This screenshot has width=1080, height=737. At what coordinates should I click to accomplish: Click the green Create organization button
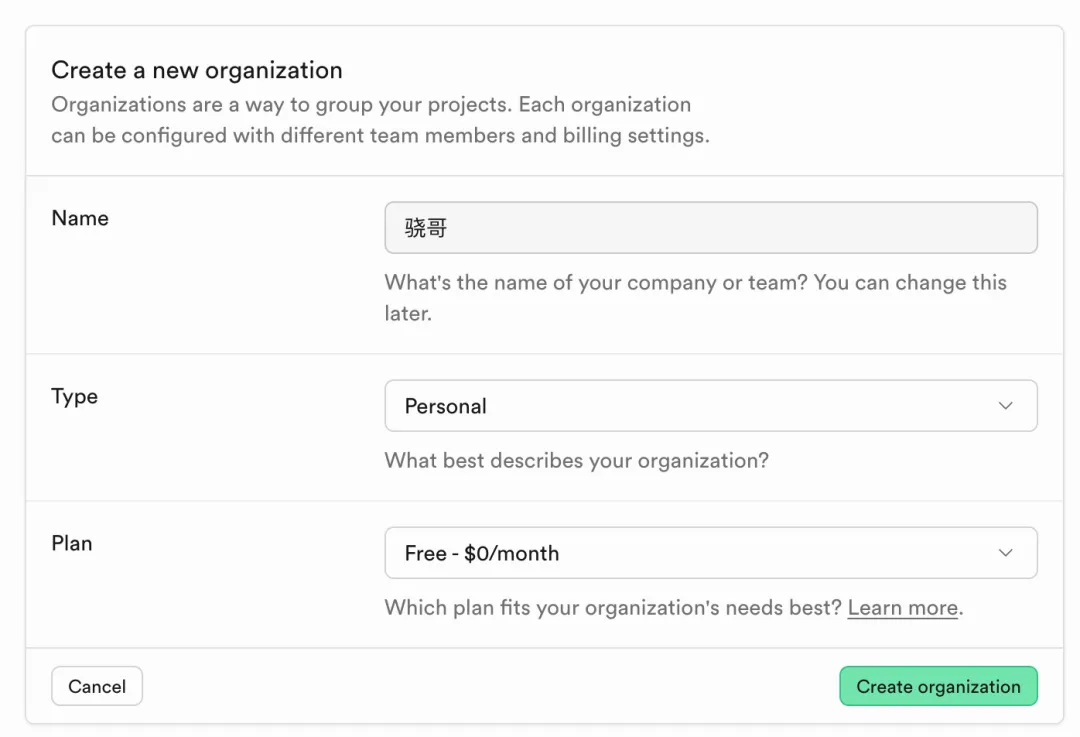(x=938, y=687)
